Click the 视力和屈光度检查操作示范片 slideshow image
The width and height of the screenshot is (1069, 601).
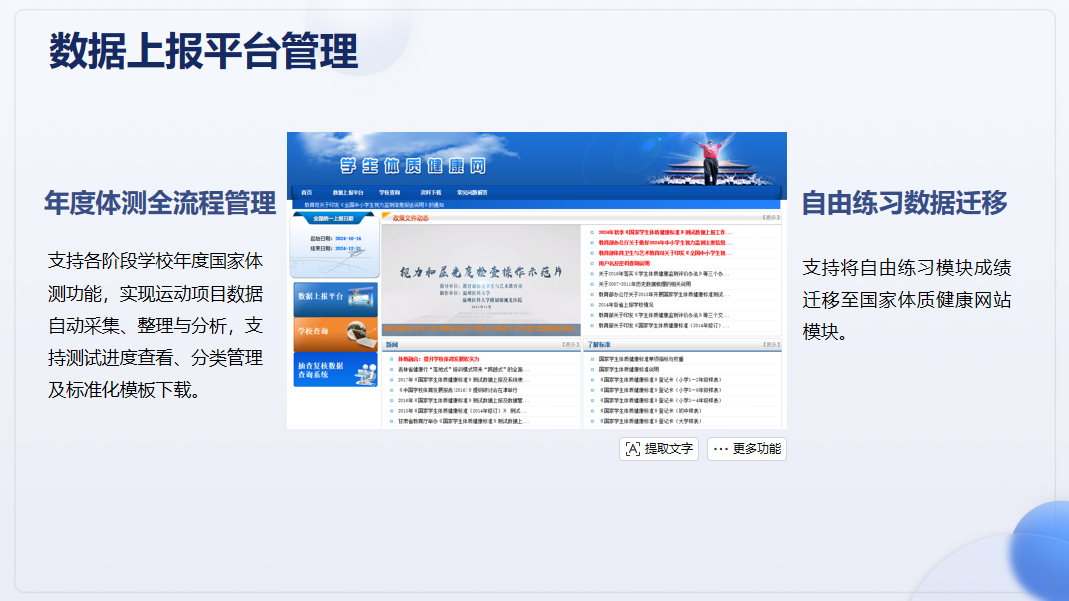481,275
